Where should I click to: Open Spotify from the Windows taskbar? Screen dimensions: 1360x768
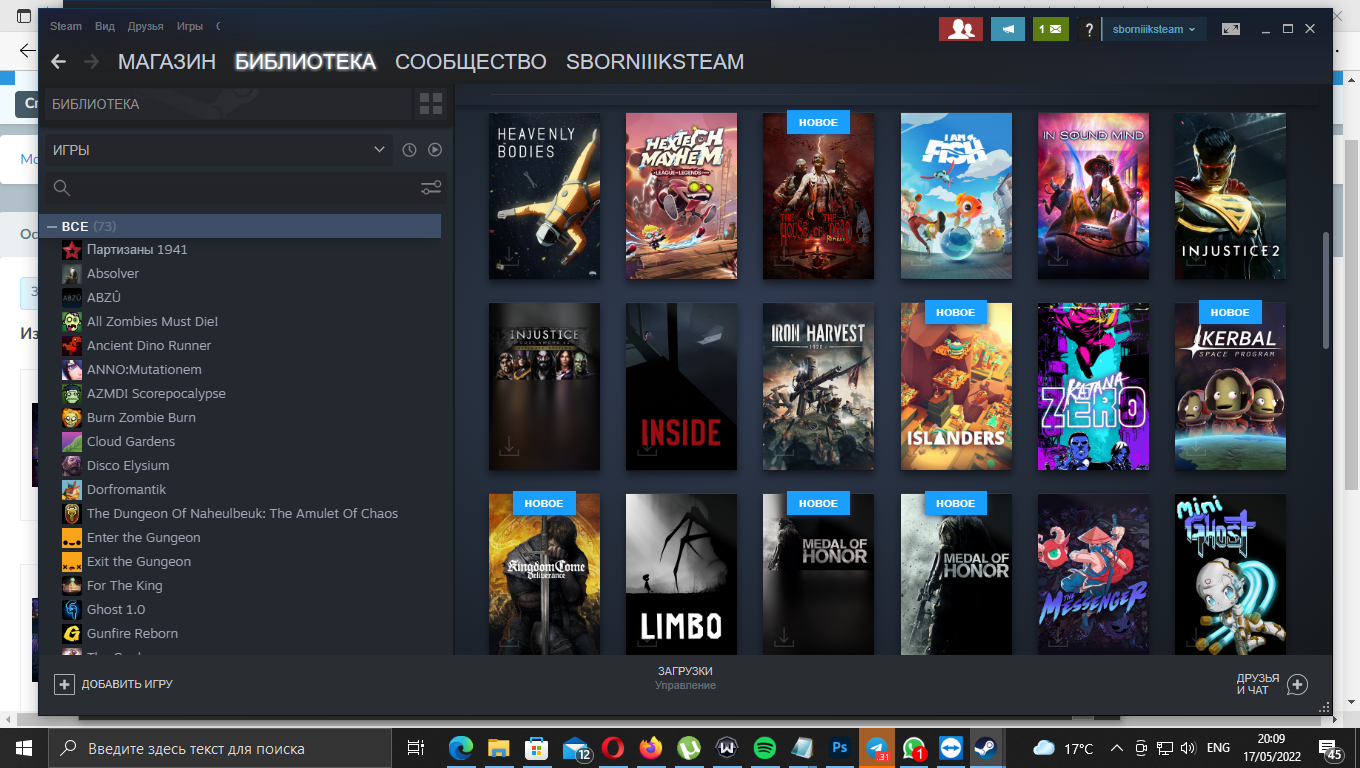pos(764,748)
